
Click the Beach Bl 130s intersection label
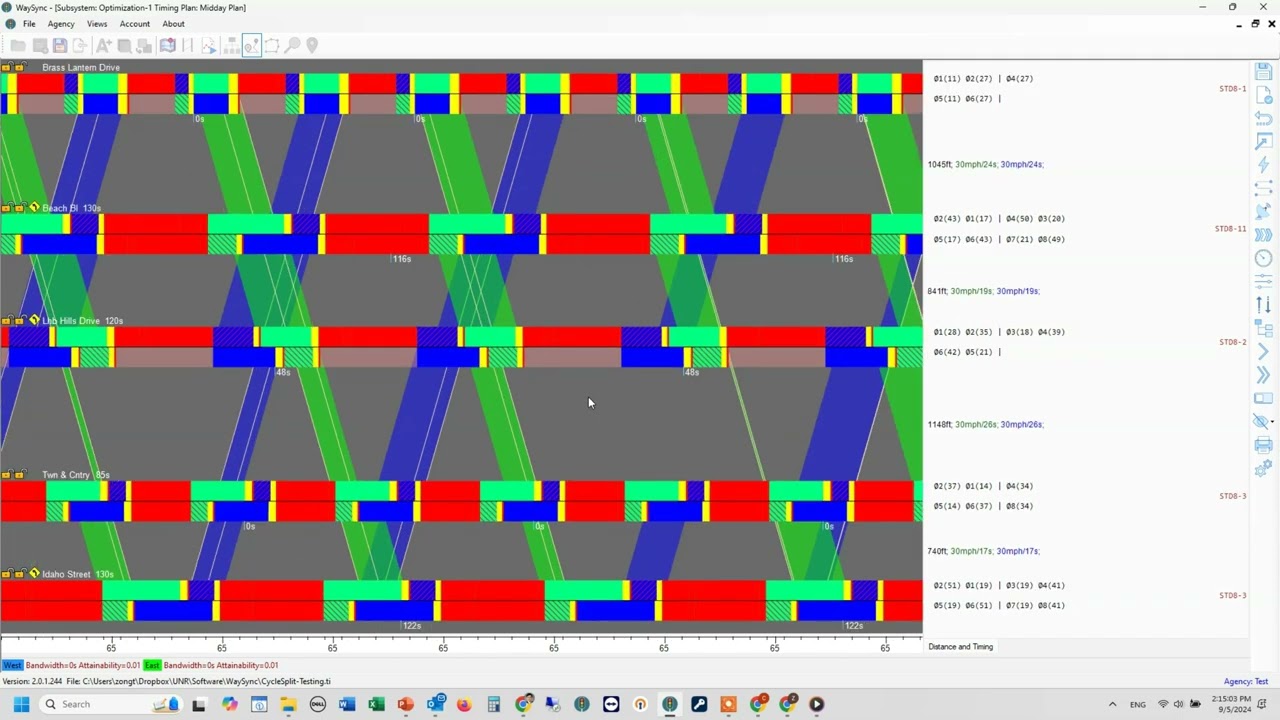(x=71, y=208)
